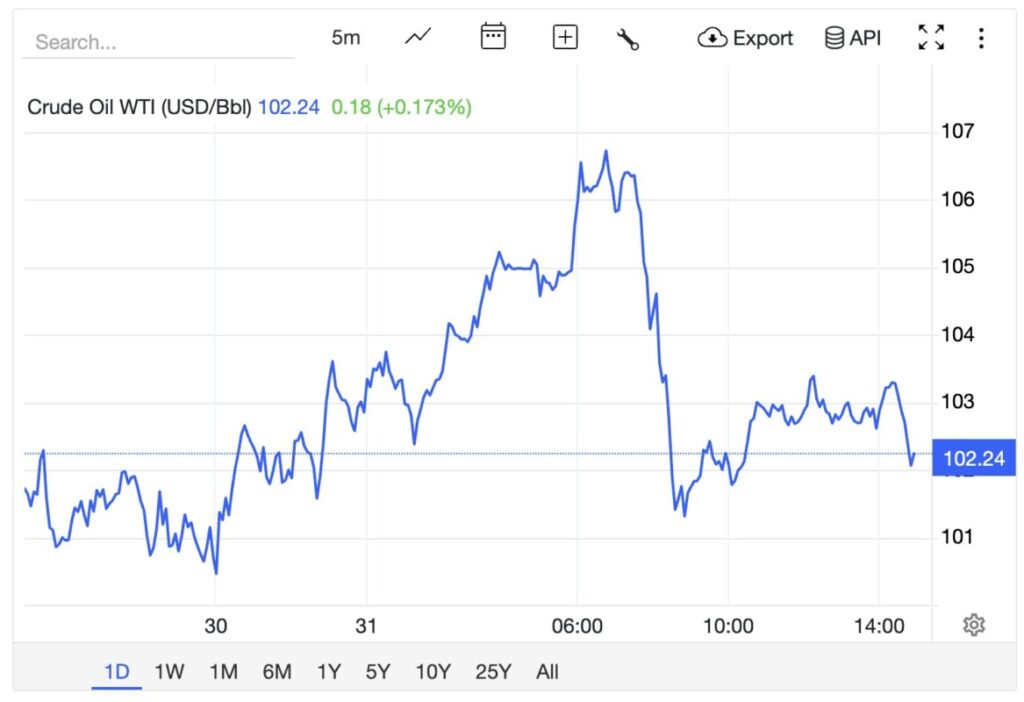Open the calendar date range picker

(493, 38)
